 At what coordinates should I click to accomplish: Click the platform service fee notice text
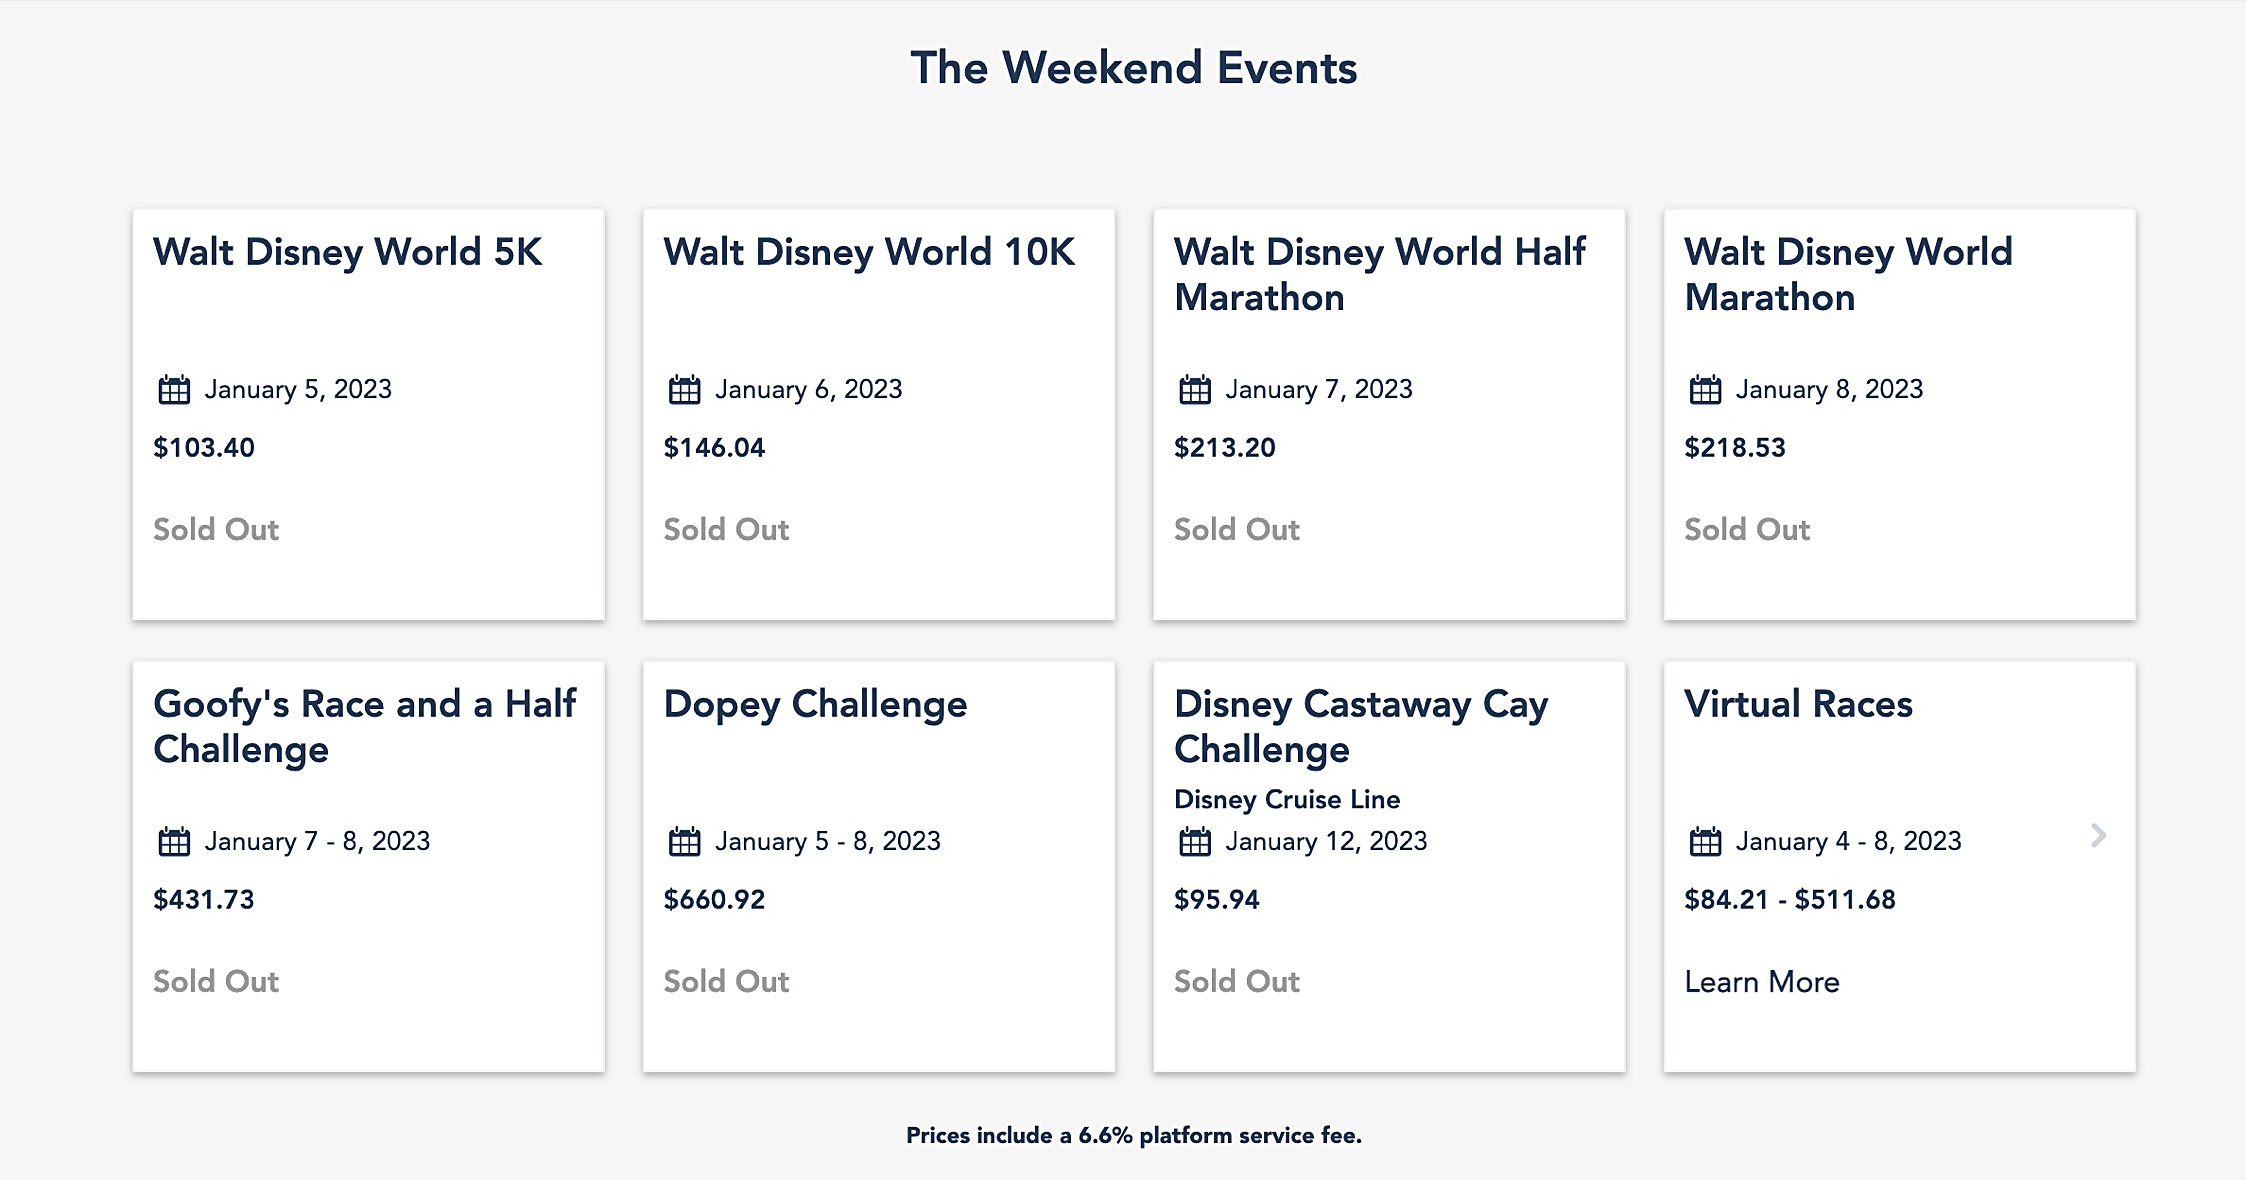tap(1135, 1135)
